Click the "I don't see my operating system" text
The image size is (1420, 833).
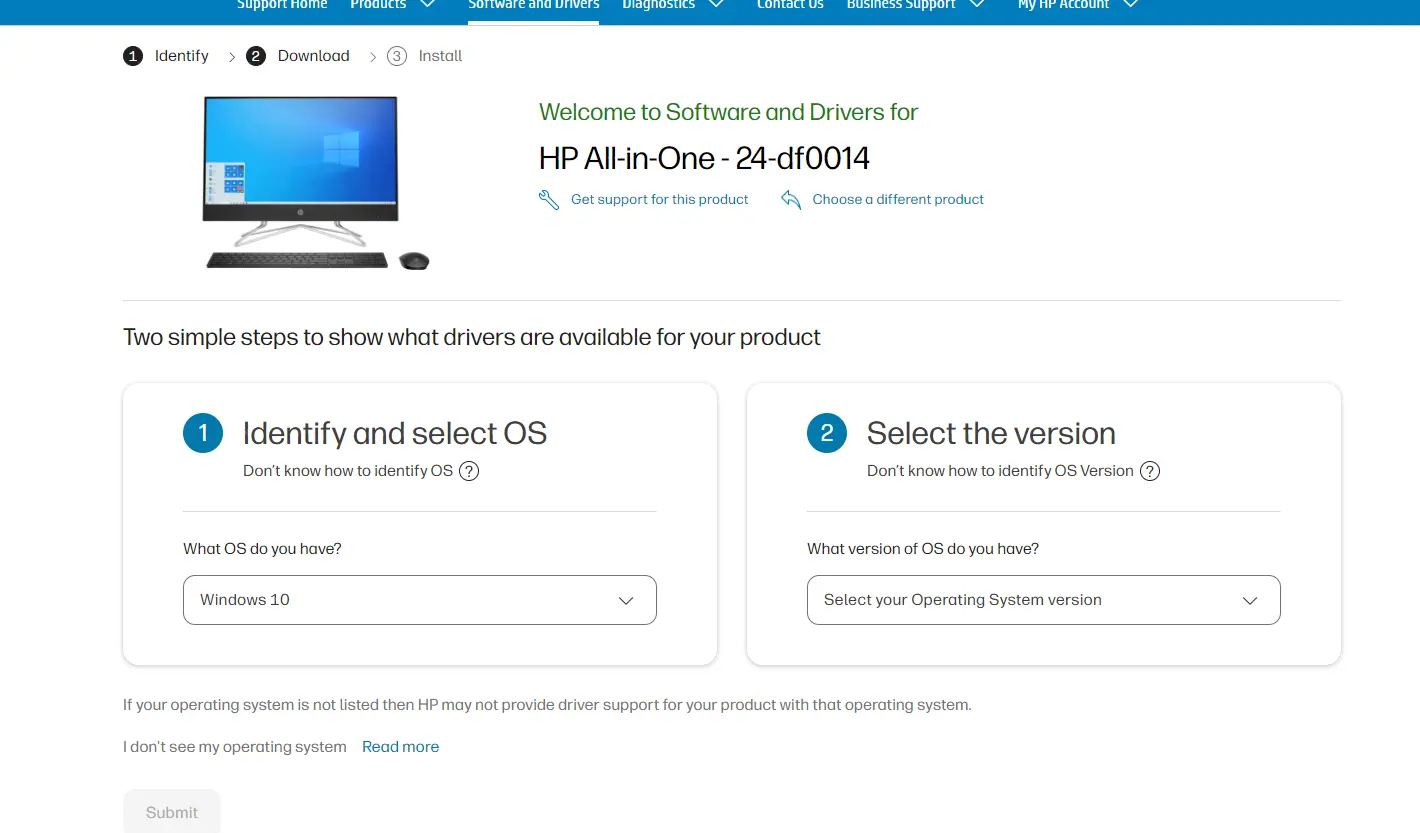pos(235,747)
